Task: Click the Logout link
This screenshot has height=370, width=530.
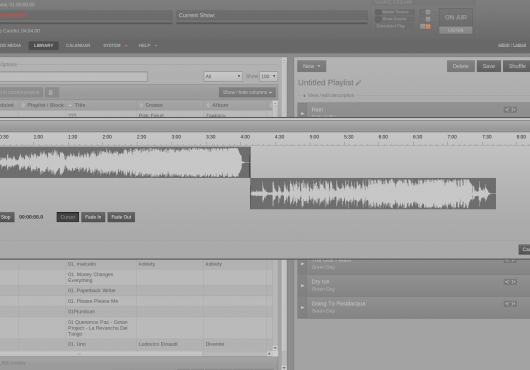Action: 520,45
